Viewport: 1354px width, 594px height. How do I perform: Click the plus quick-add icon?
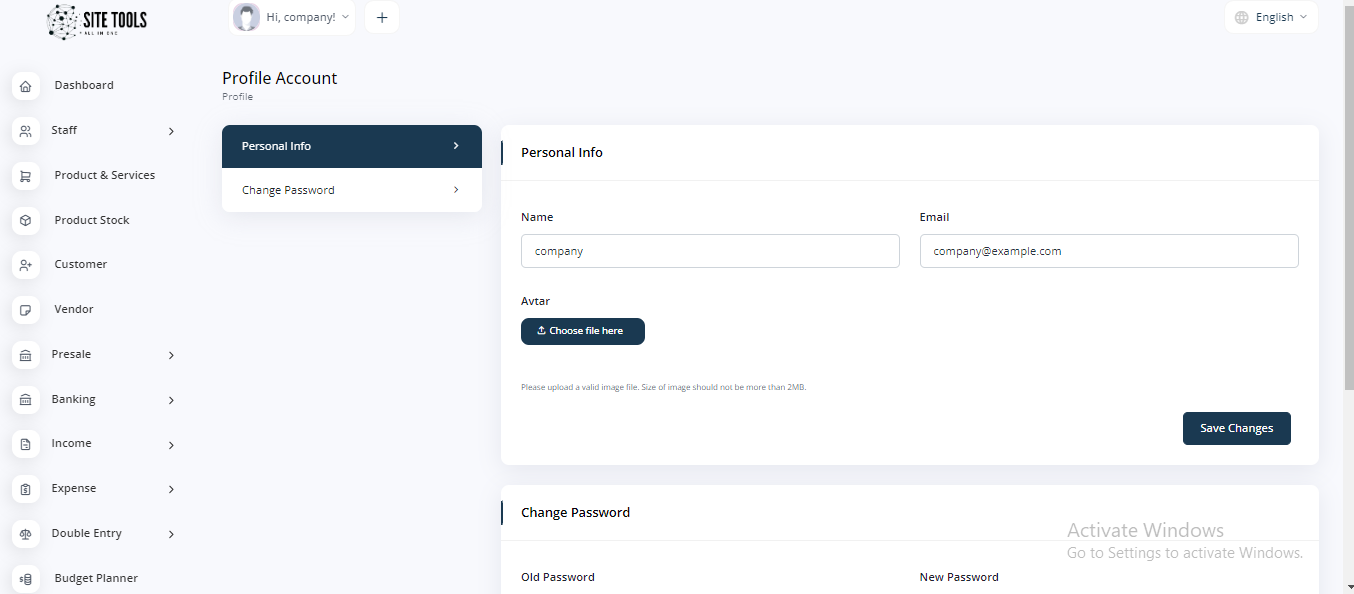tap(381, 17)
